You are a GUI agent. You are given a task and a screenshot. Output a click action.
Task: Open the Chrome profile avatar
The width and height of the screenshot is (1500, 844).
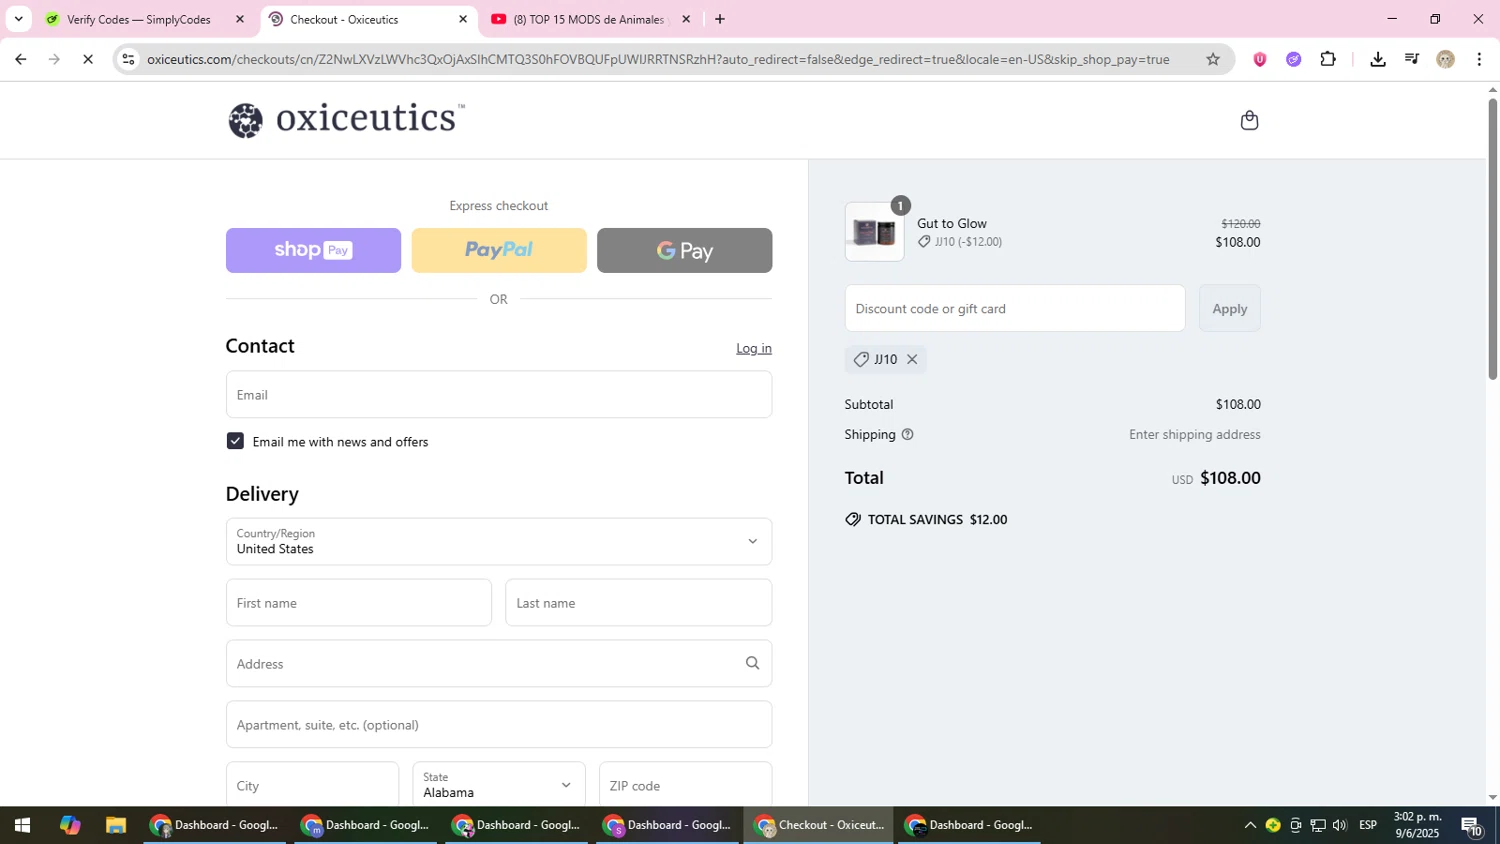[x=1445, y=59]
